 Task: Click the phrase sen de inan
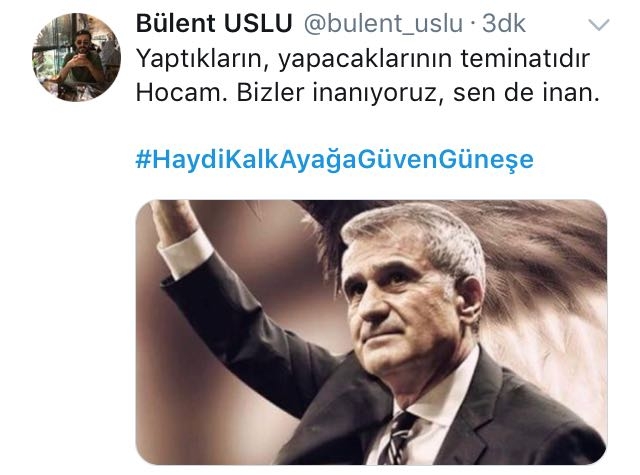[526, 93]
